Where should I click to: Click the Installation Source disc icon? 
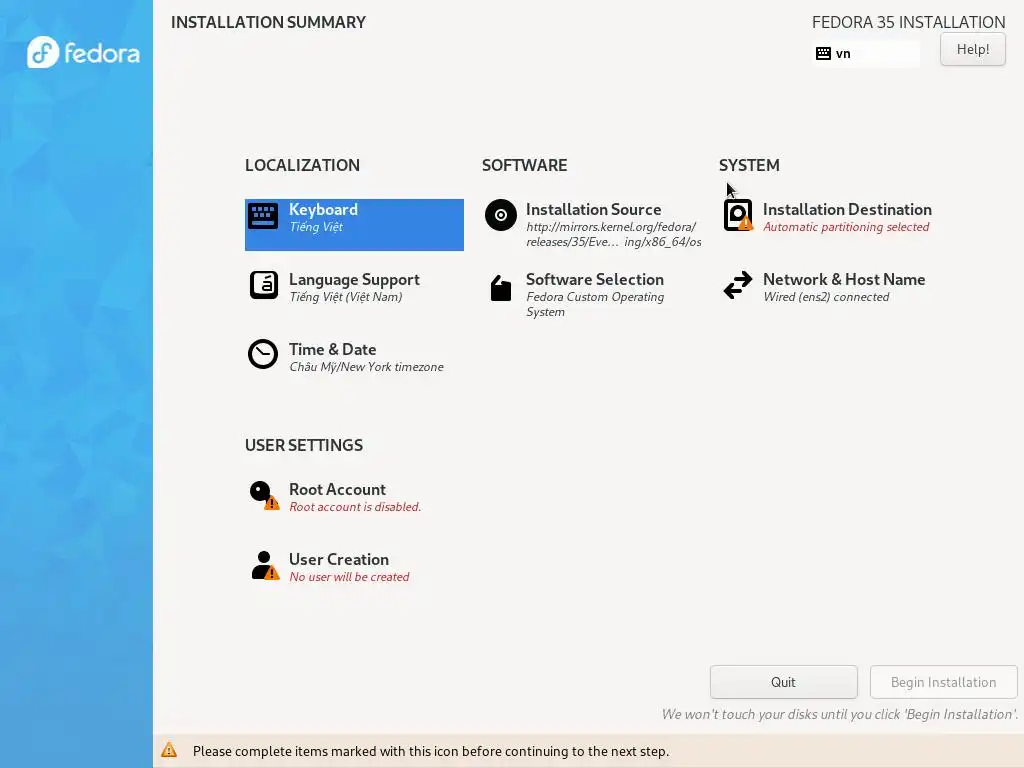tap(501, 215)
